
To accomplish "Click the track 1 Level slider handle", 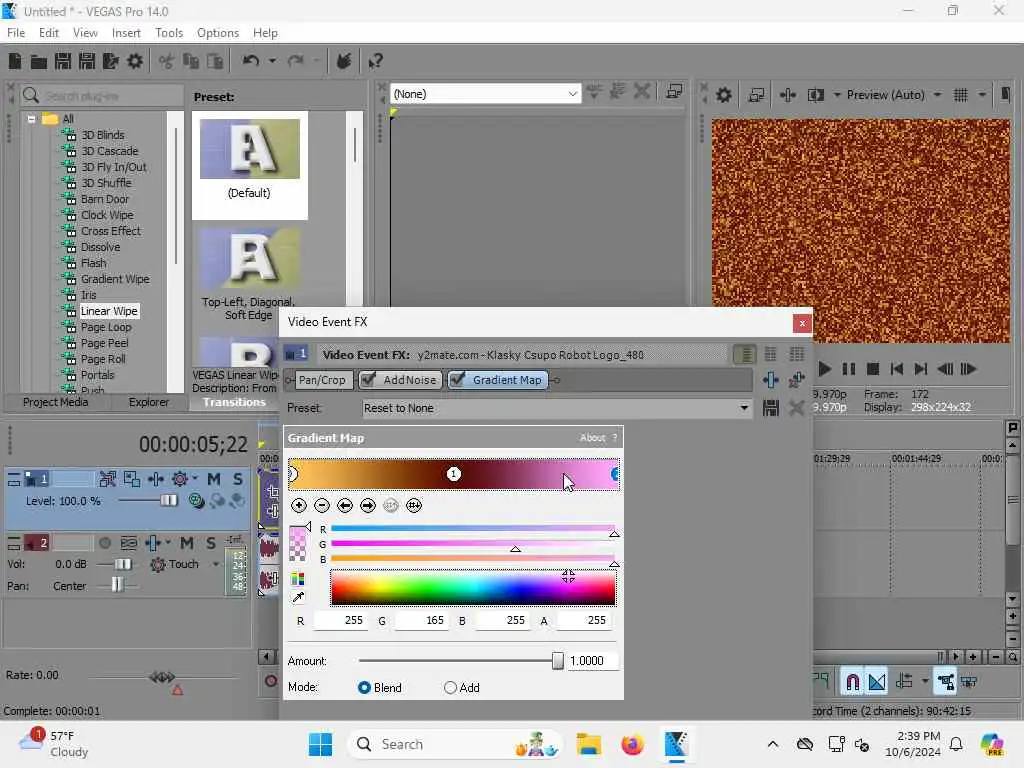I will (168, 501).
